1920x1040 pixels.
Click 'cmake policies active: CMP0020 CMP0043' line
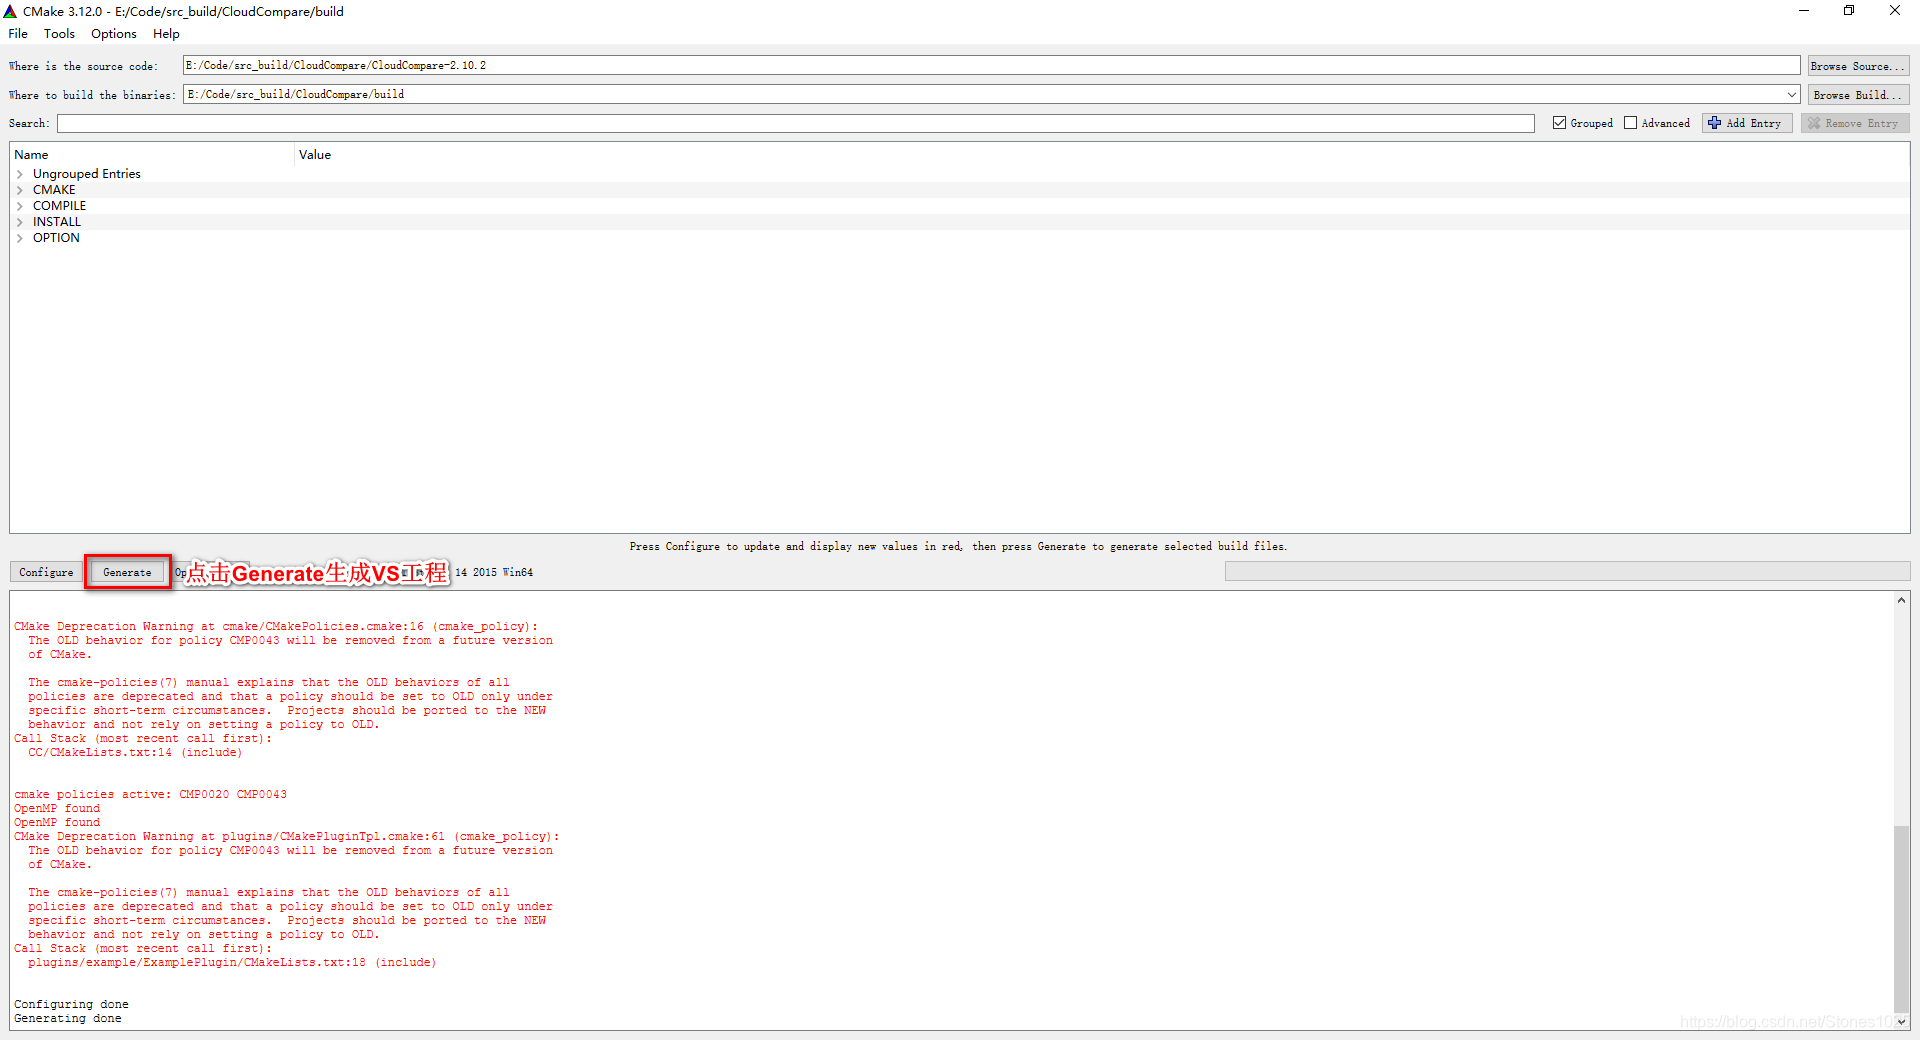click(x=150, y=794)
